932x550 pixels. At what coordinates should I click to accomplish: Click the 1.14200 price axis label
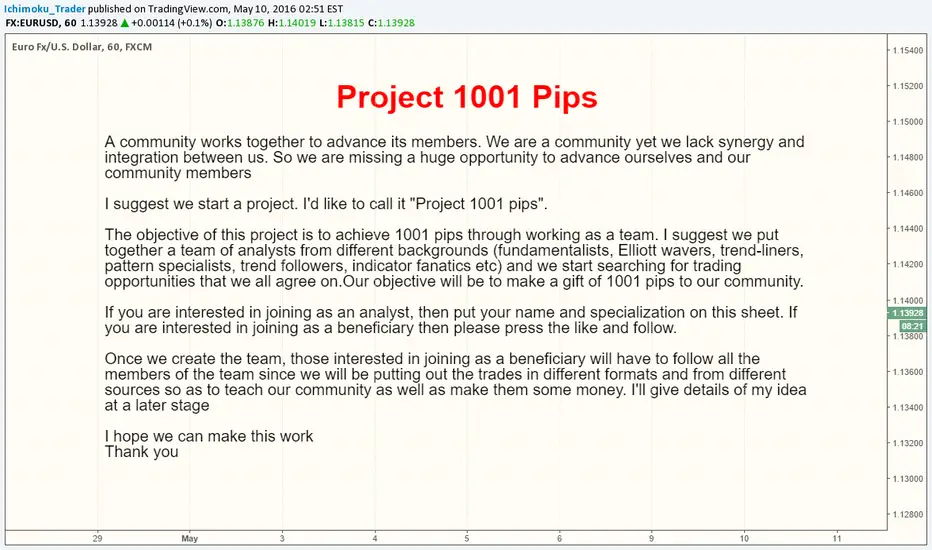coord(908,265)
